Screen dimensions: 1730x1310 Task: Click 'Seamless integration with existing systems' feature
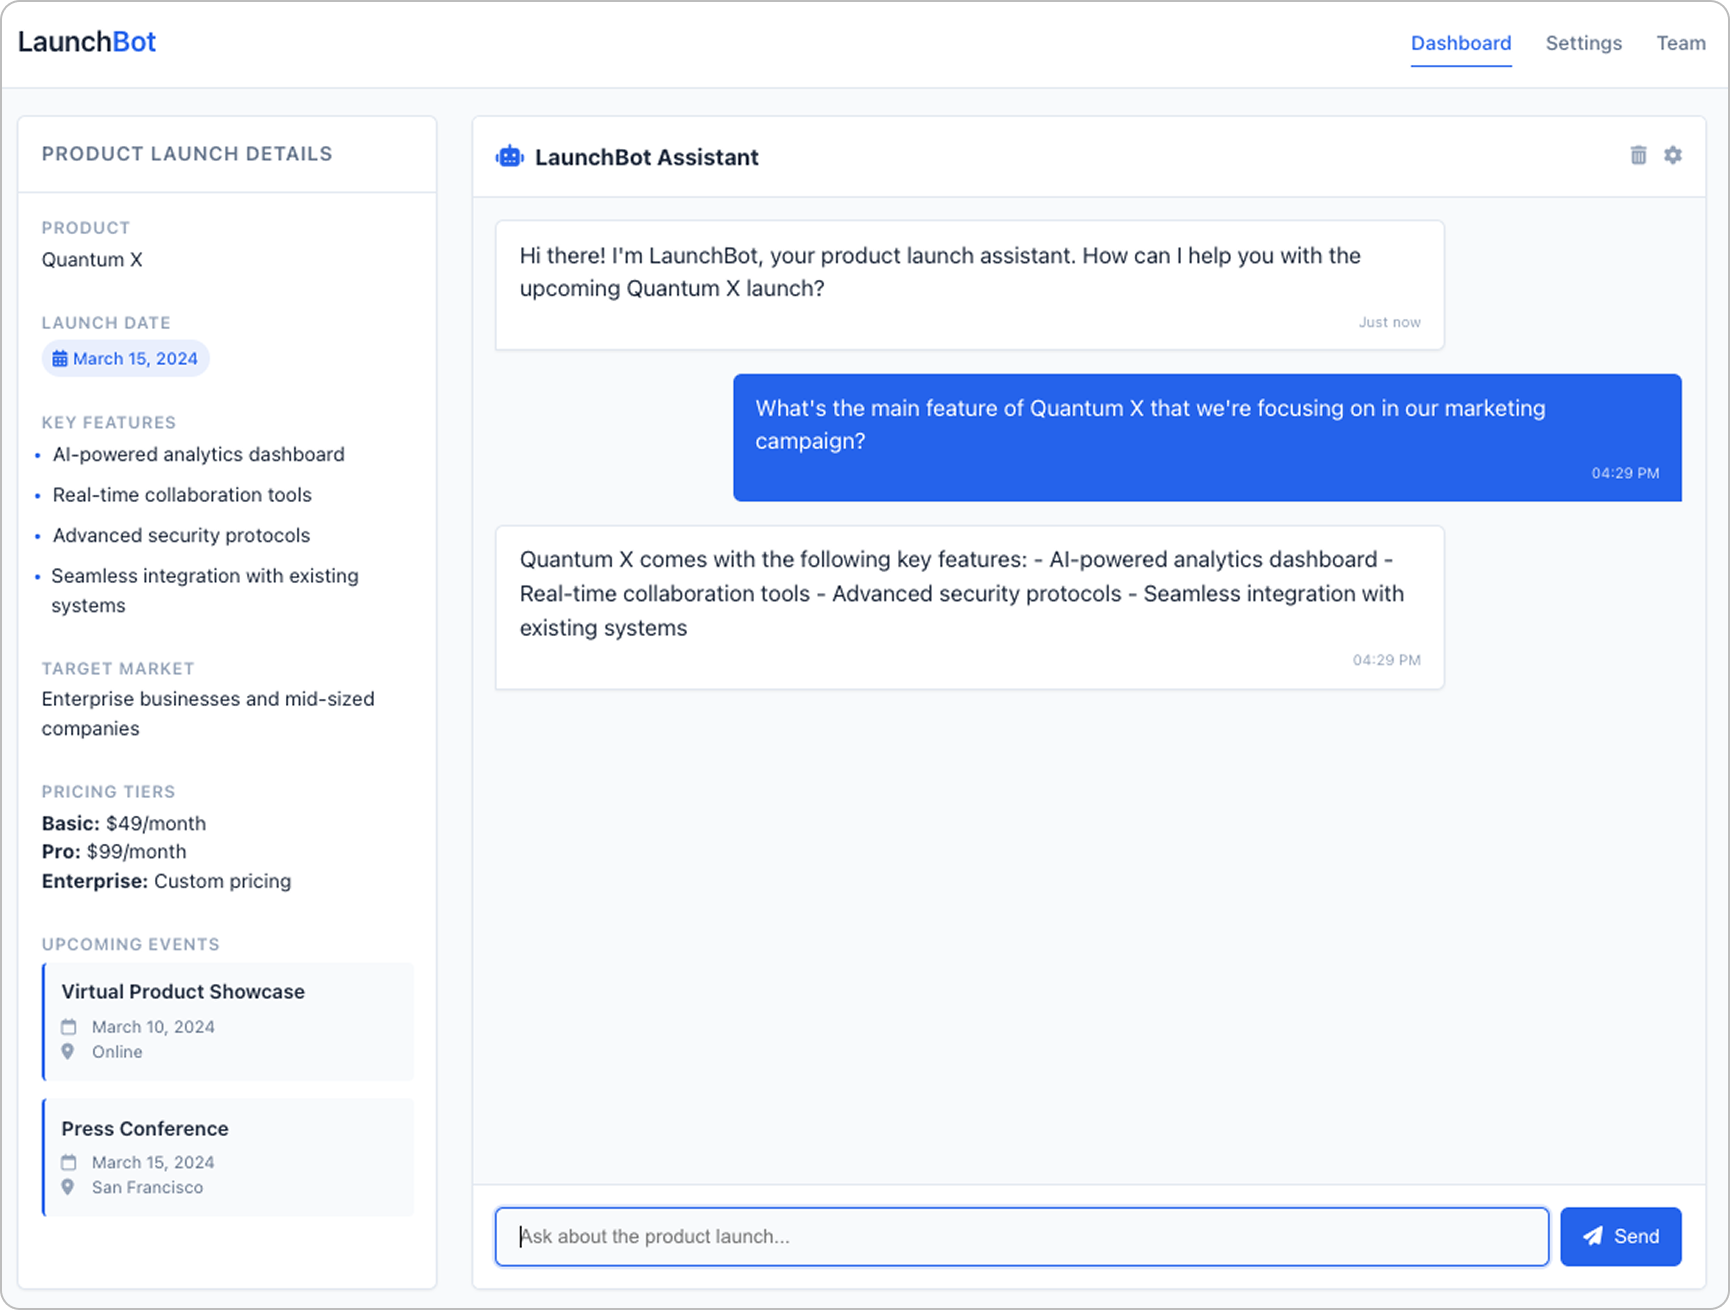tap(204, 591)
